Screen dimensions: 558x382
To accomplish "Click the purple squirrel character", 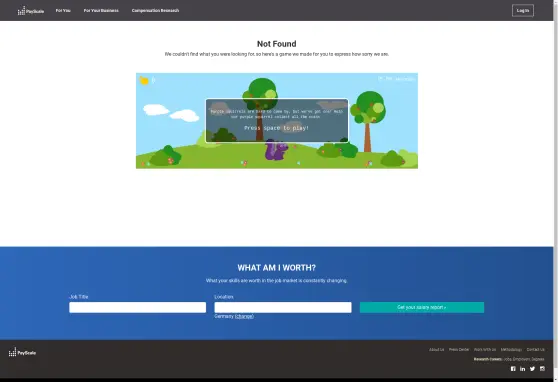I will click(x=276, y=150).
